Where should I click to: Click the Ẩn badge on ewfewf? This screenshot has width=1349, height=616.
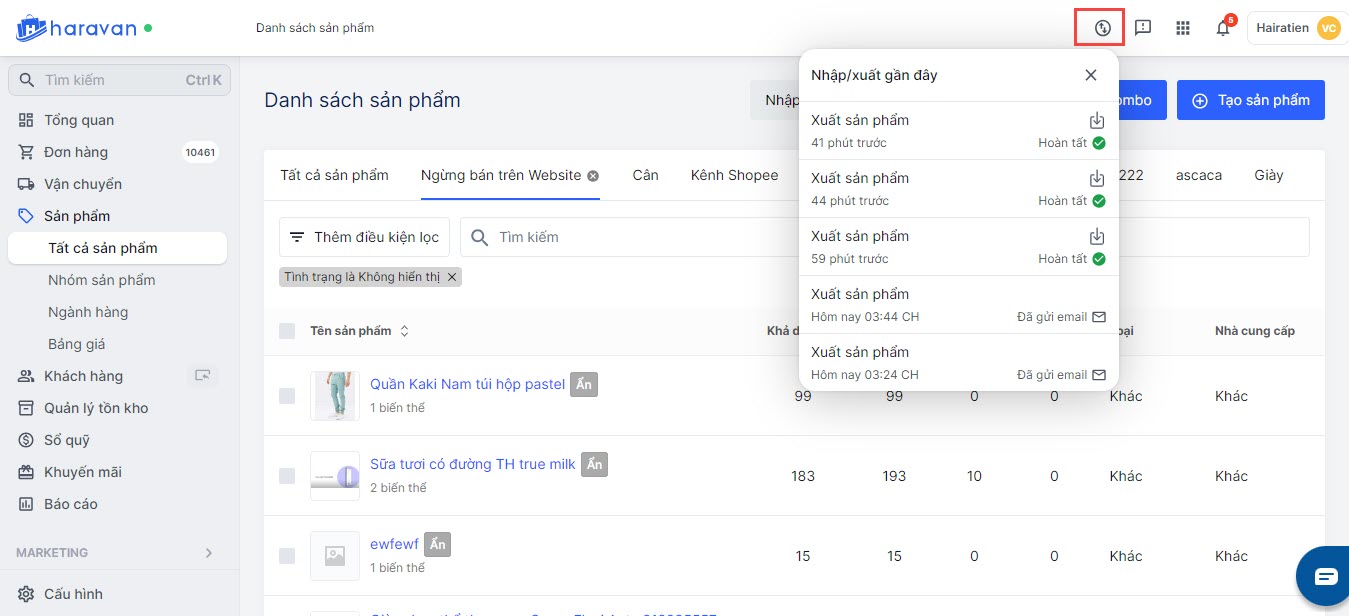coord(438,544)
